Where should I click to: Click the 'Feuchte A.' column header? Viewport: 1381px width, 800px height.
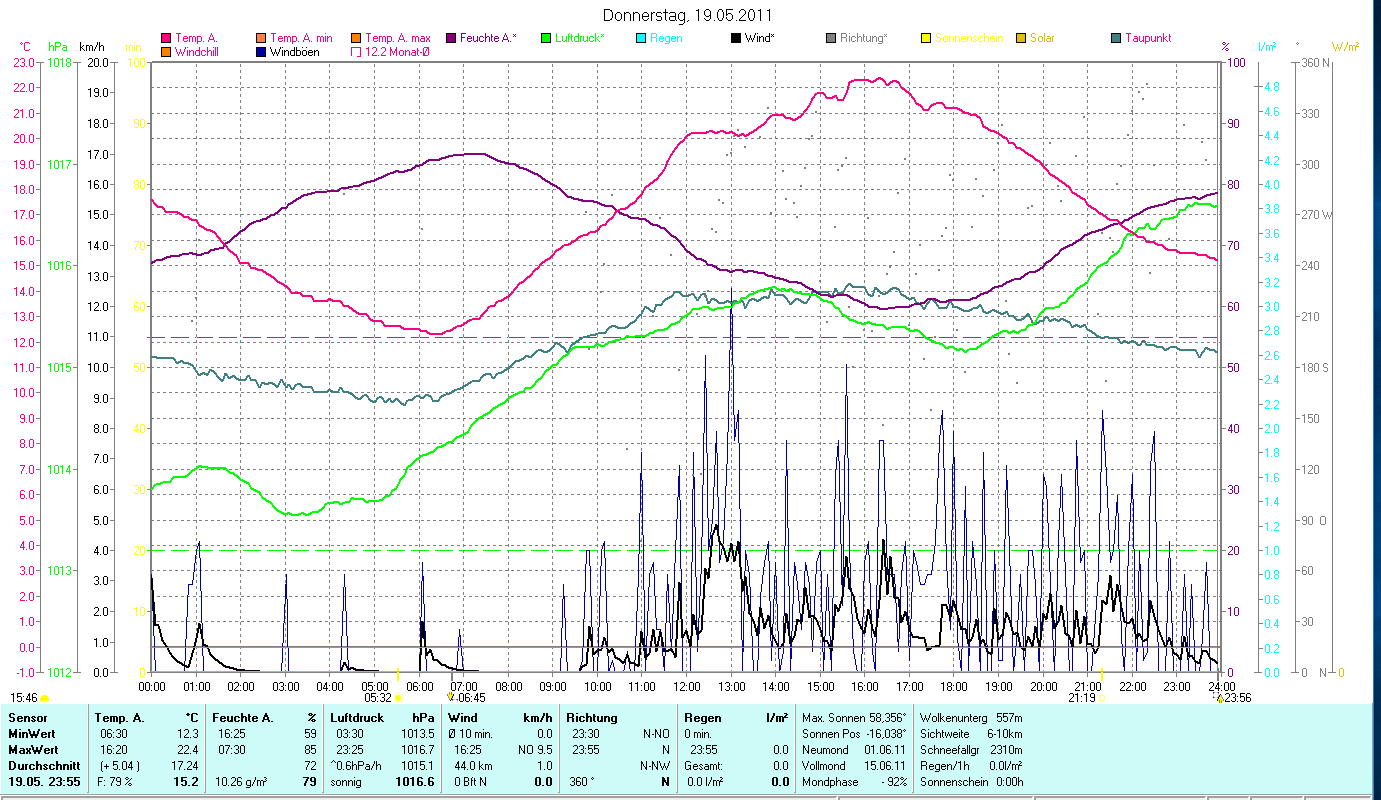(243, 718)
